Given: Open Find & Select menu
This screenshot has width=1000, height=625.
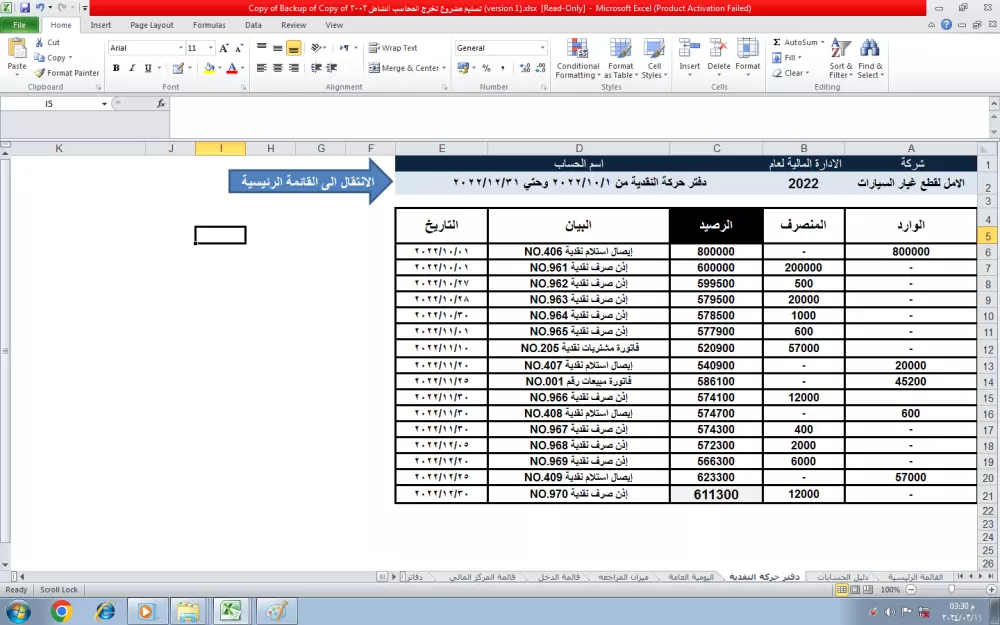Looking at the screenshot, I should [871, 59].
